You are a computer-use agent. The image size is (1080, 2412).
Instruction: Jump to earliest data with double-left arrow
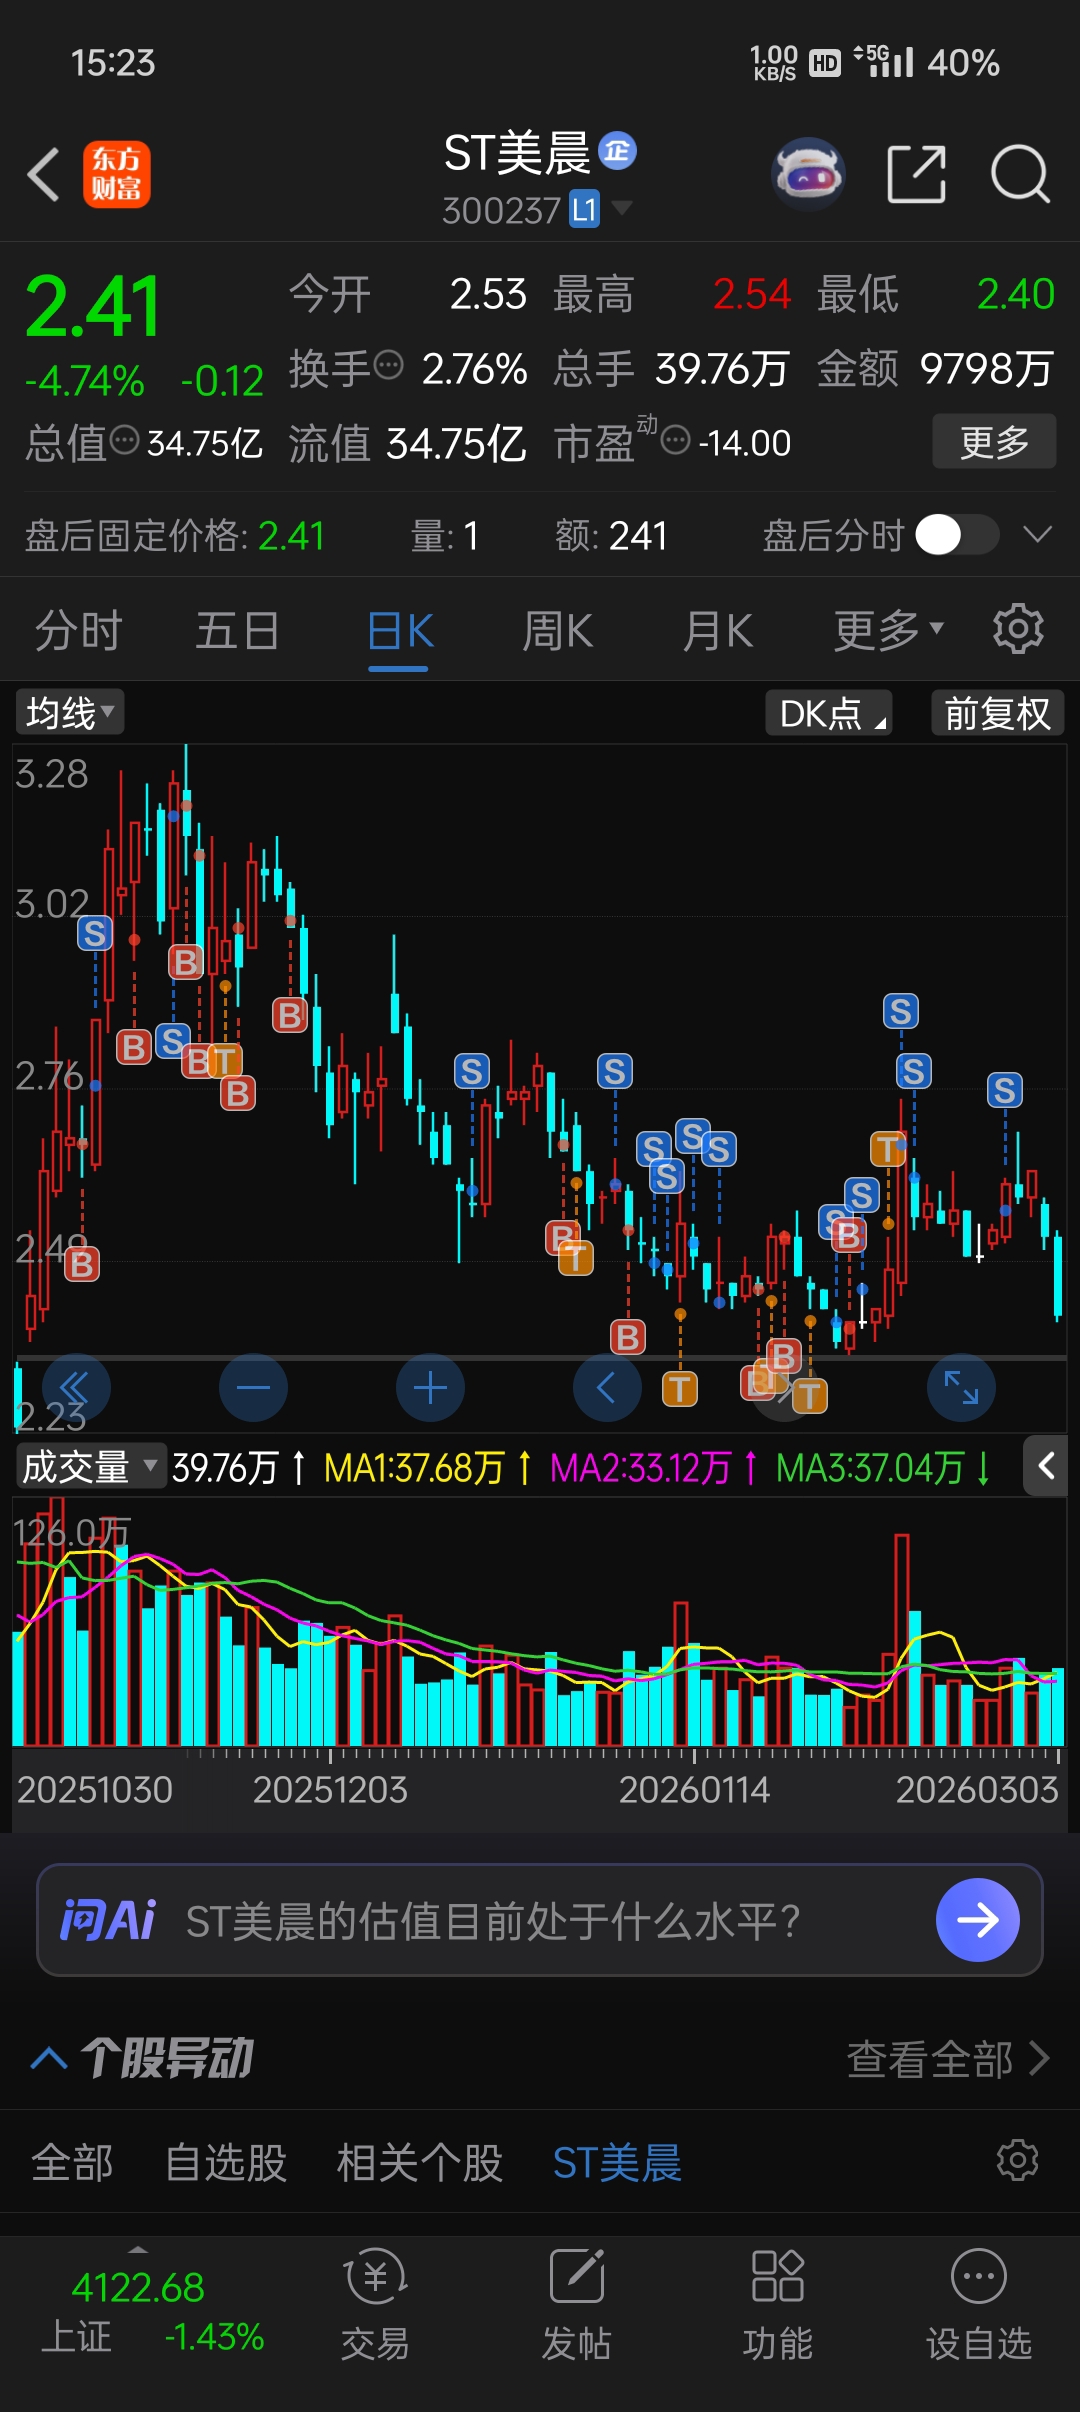click(75, 1388)
